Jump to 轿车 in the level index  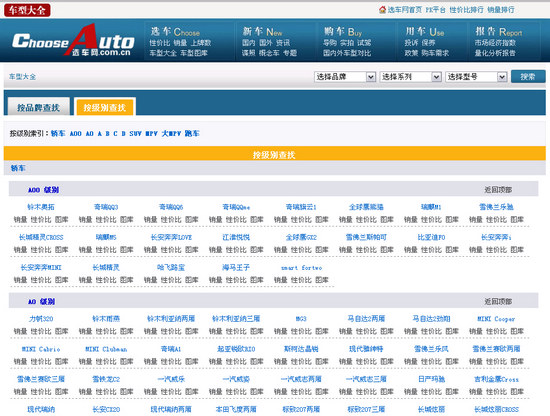(58, 133)
